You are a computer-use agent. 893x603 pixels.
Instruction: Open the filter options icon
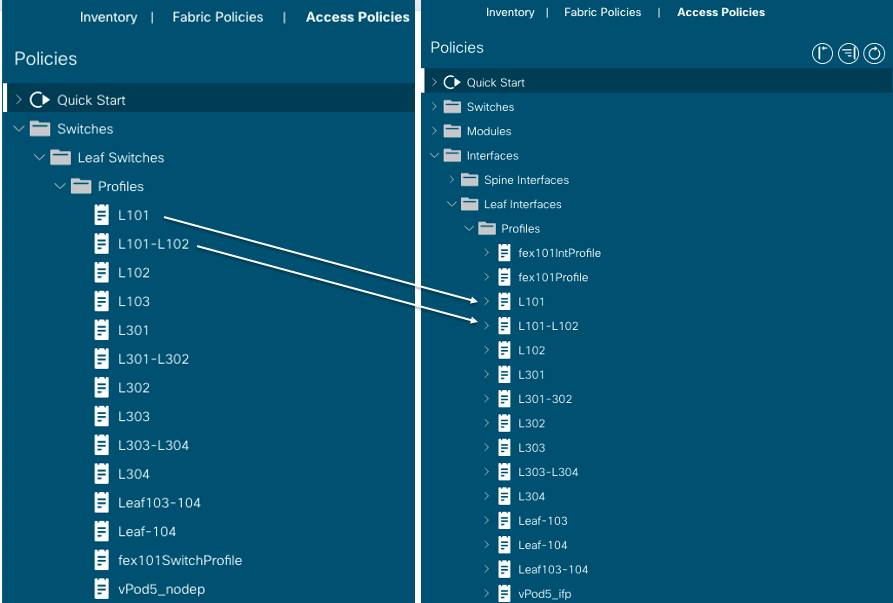(x=848, y=53)
